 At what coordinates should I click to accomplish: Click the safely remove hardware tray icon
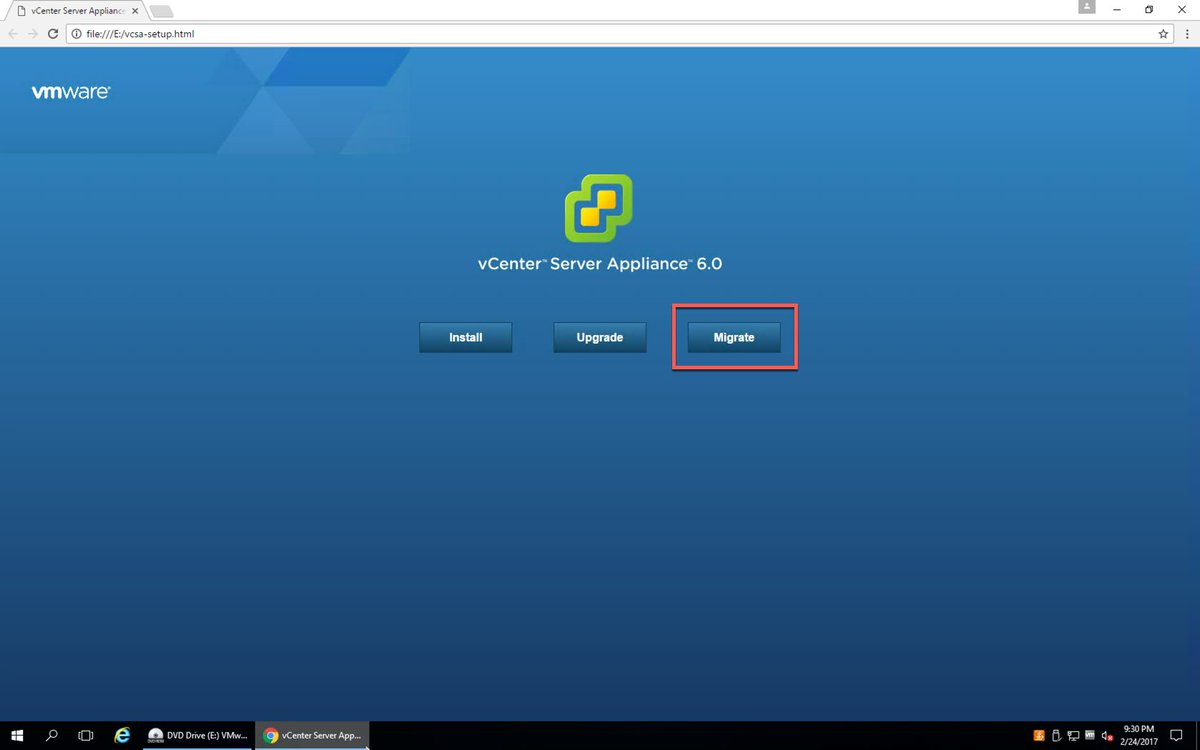coord(1056,735)
